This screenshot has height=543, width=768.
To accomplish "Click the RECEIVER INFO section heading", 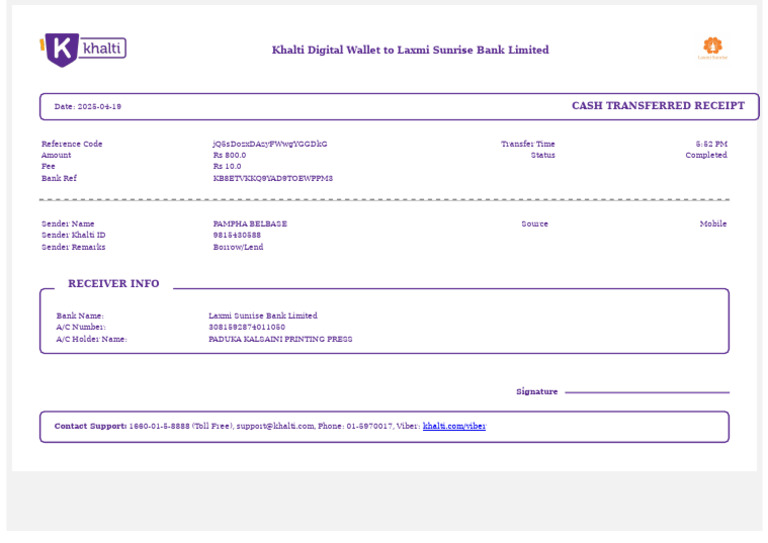I will (x=114, y=283).
